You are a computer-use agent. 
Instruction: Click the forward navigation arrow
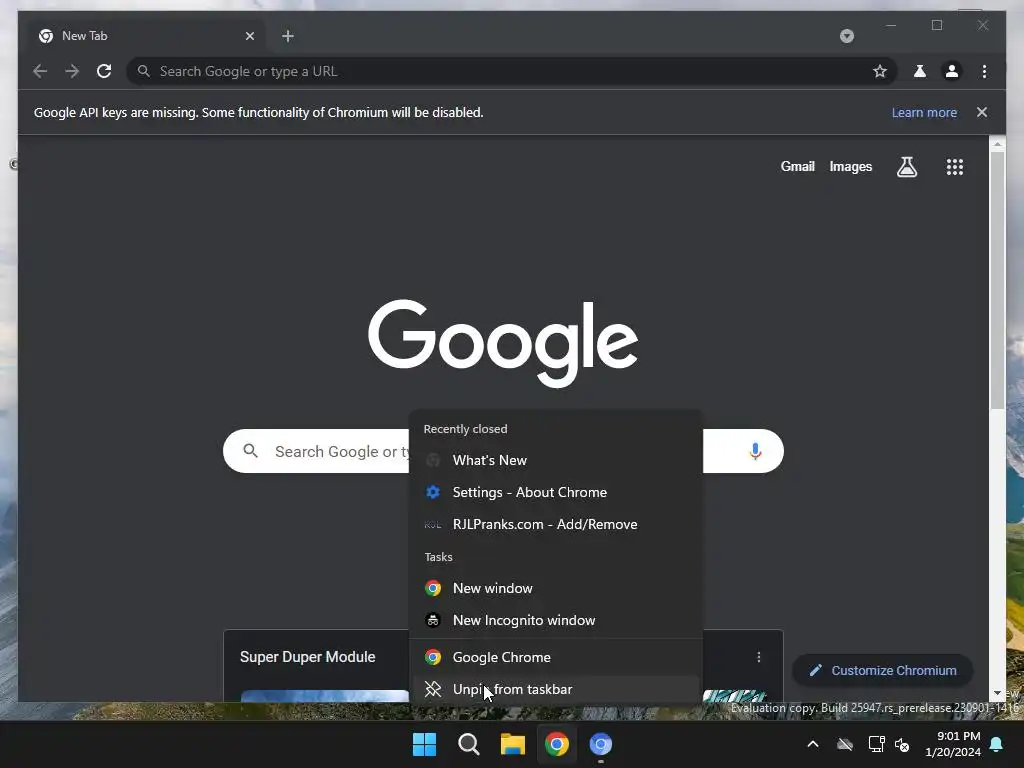point(72,71)
